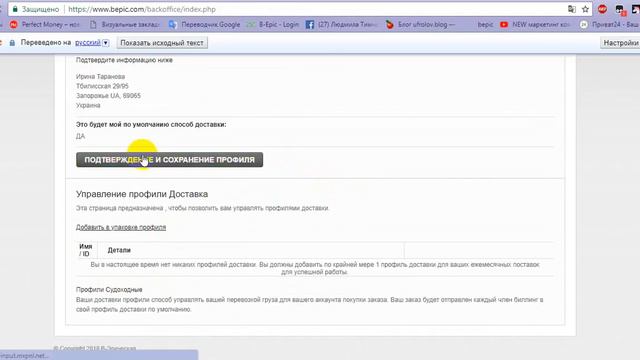Click the Показать исходный текст button
Viewport: 640px width, 360px height.
(x=162, y=42)
